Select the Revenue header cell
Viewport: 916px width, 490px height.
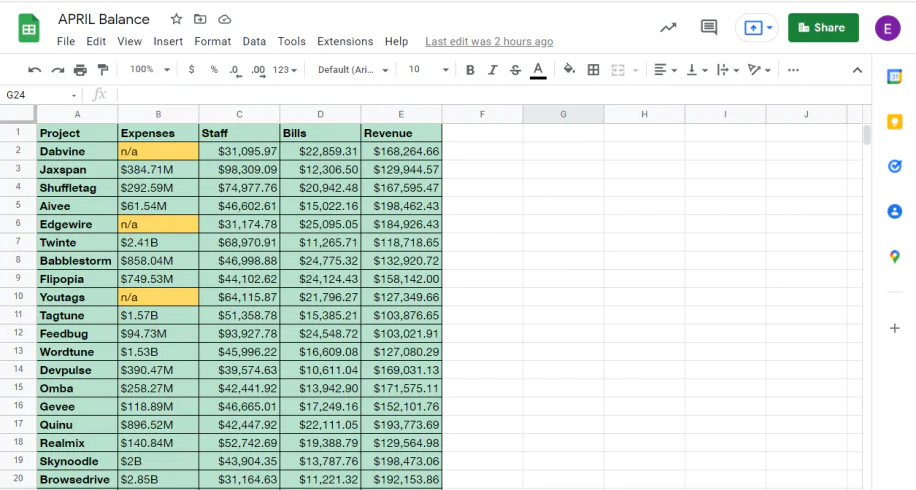[401, 133]
